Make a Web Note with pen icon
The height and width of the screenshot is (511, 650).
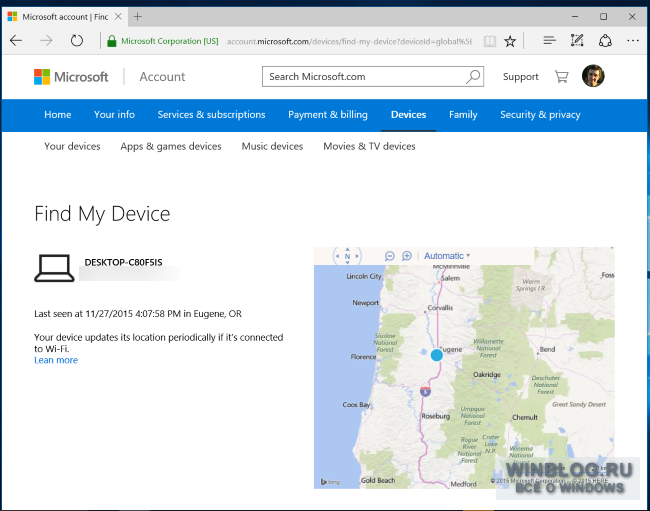pyautogui.click(x=577, y=40)
